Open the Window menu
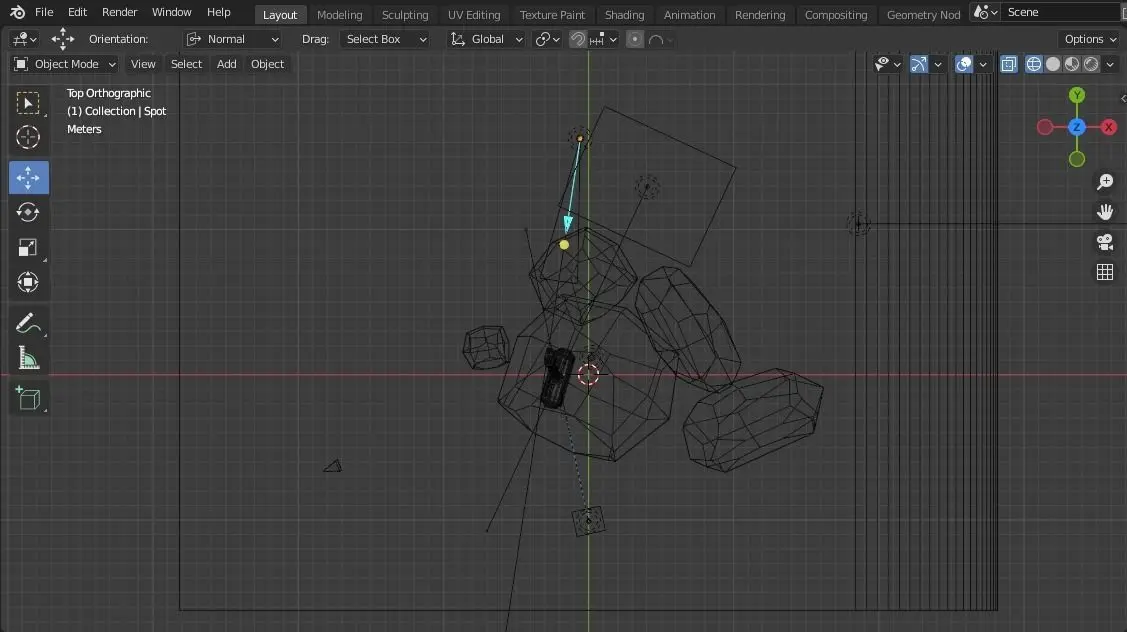The height and width of the screenshot is (632, 1127). coord(172,12)
